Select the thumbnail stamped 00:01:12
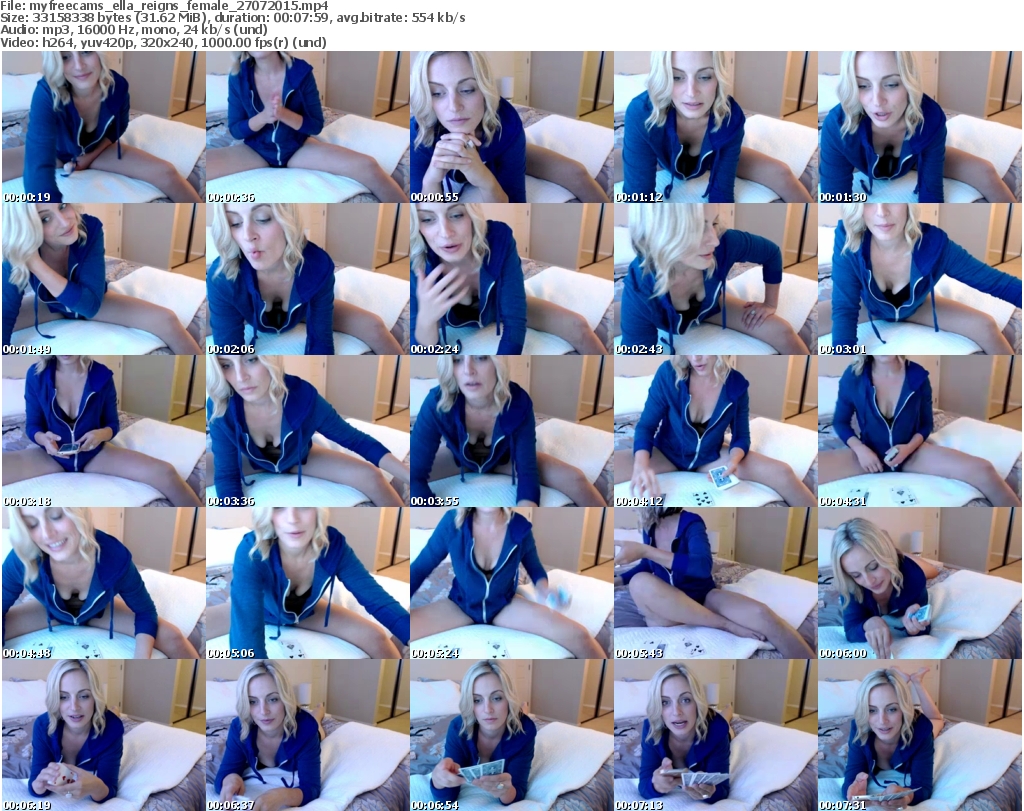 point(715,127)
